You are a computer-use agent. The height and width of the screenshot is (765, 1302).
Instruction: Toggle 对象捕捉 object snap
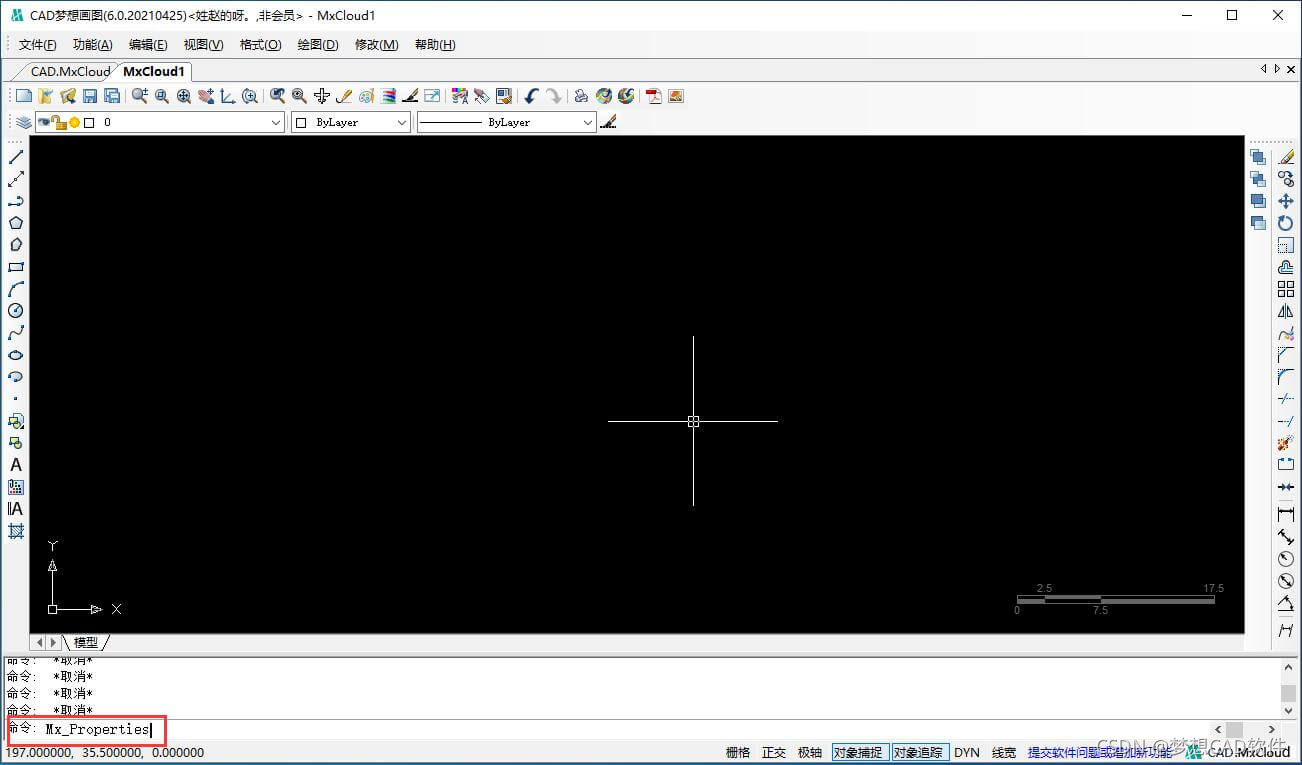point(859,752)
